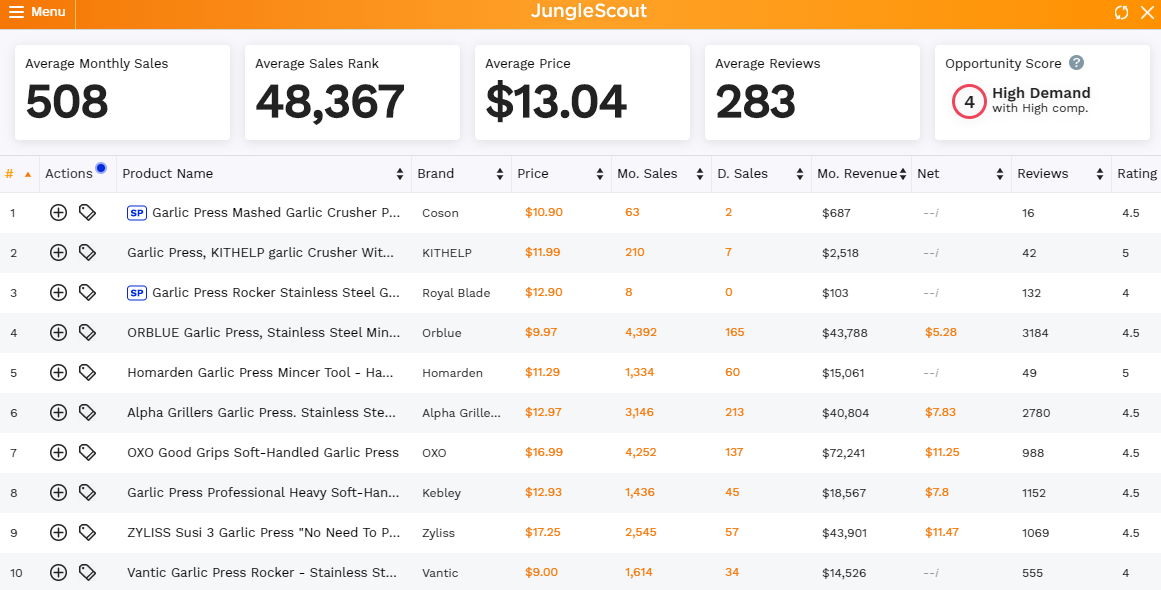Add Vantic garlic press to tracker

[x=58, y=573]
